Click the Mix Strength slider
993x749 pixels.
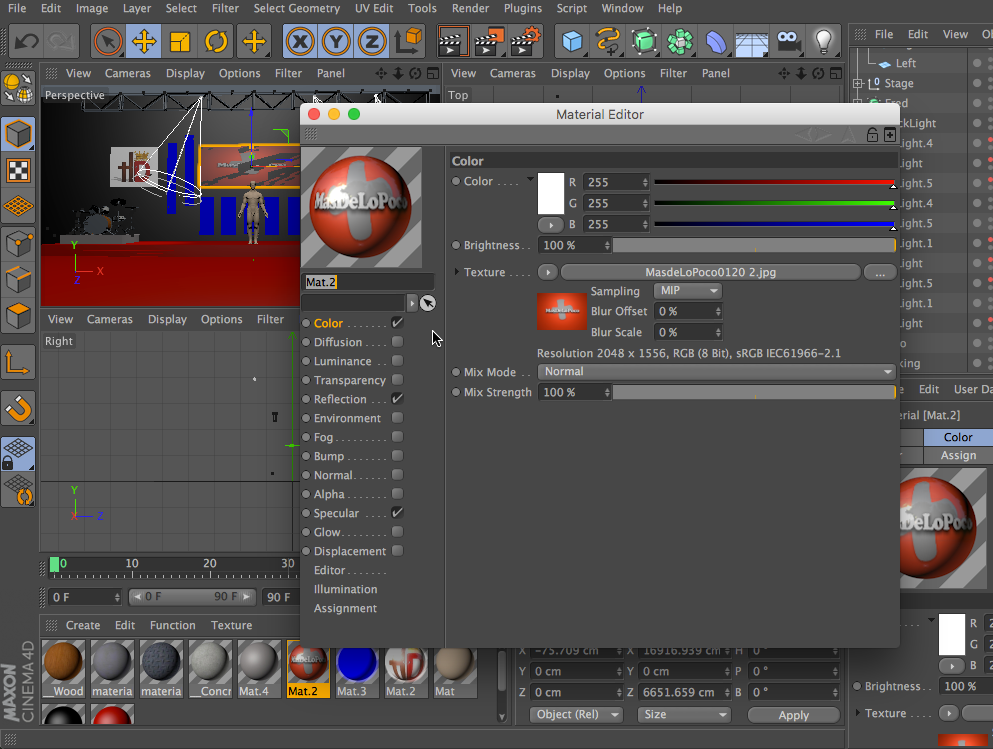754,393
